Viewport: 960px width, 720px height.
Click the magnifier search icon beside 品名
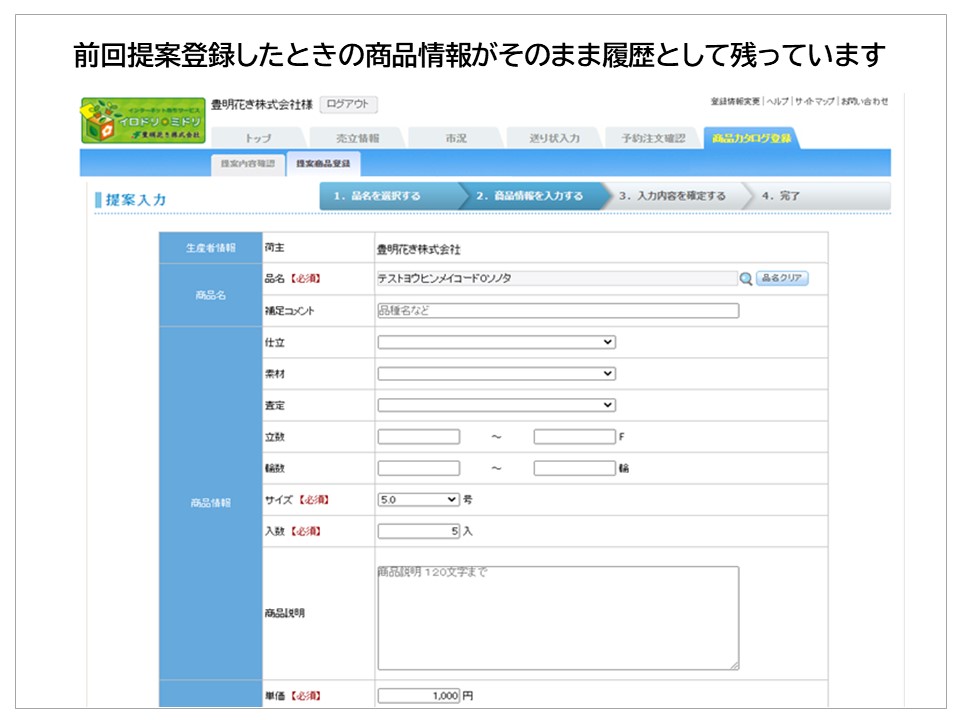point(746,279)
